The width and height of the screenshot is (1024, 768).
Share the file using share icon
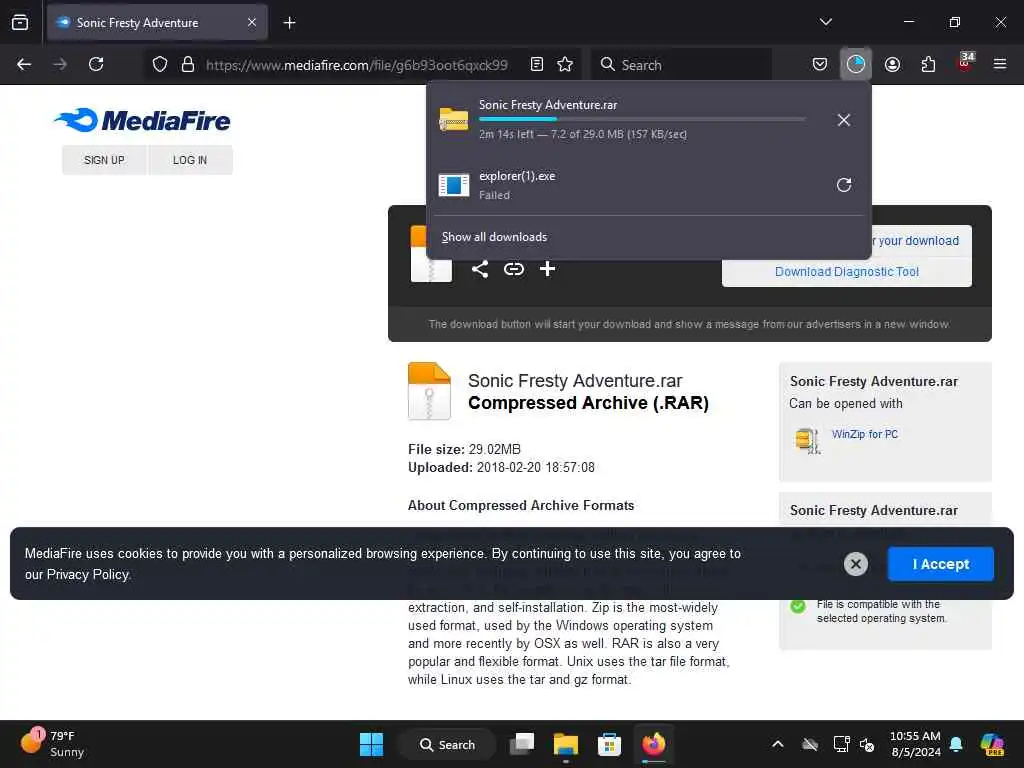pyautogui.click(x=480, y=268)
